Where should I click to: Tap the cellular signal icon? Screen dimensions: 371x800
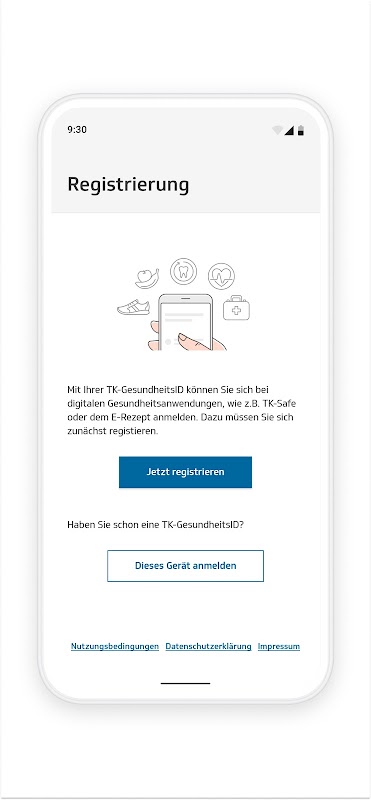coord(289,131)
